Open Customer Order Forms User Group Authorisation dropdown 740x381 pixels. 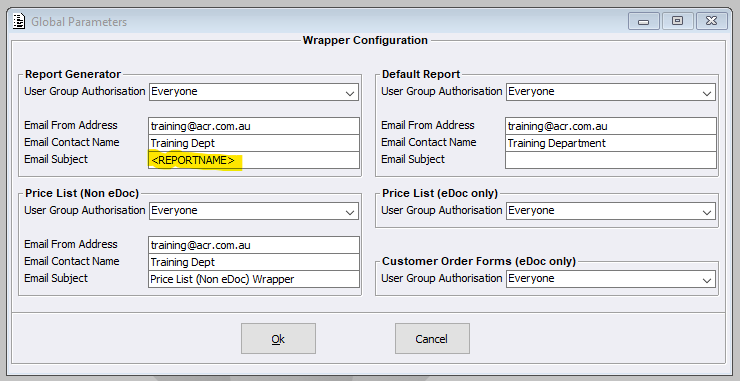(611, 279)
